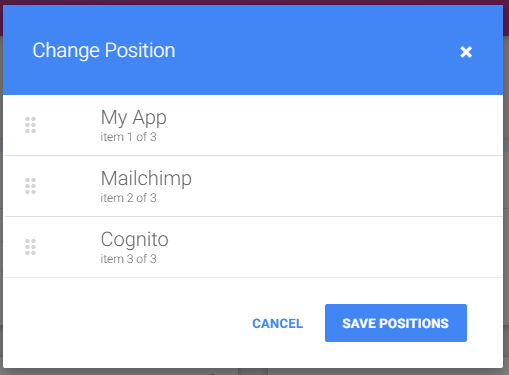Select the My App title text
509x375 pixels.
pos(134,118)
